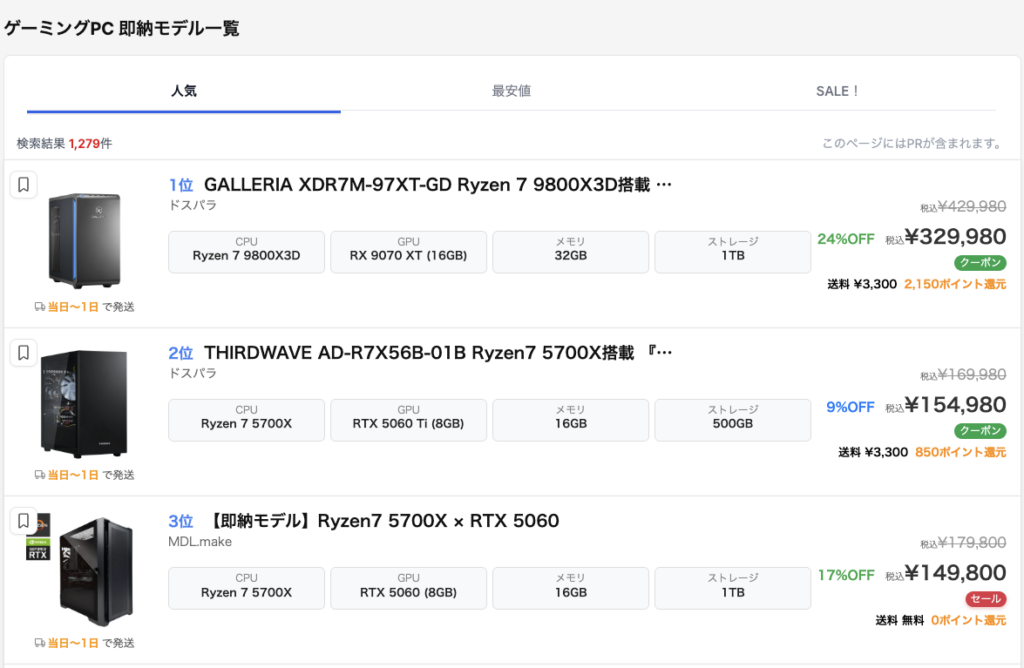Click the 500GB ストレージ spec box
The height and width of the screenshot is (668, 1024).
pos(732,419)
